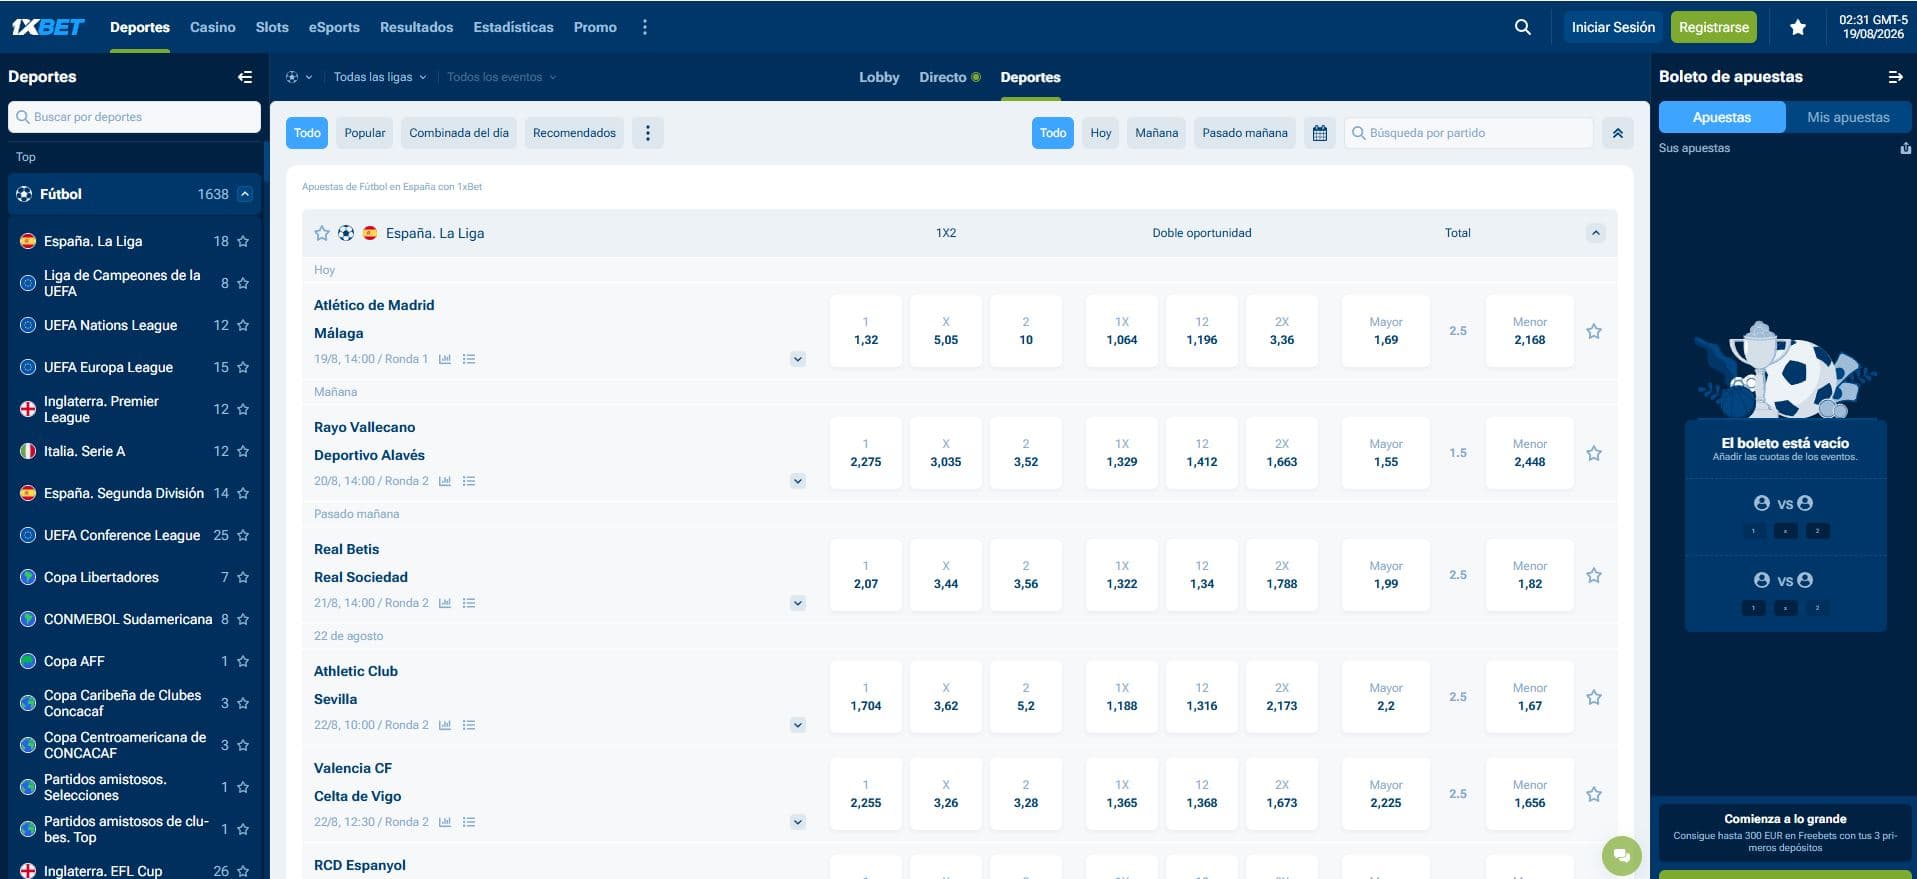This screenshot has width=1917, height=879.
Task: Star UEFA Europa League in sidebar
Action: 243,367
